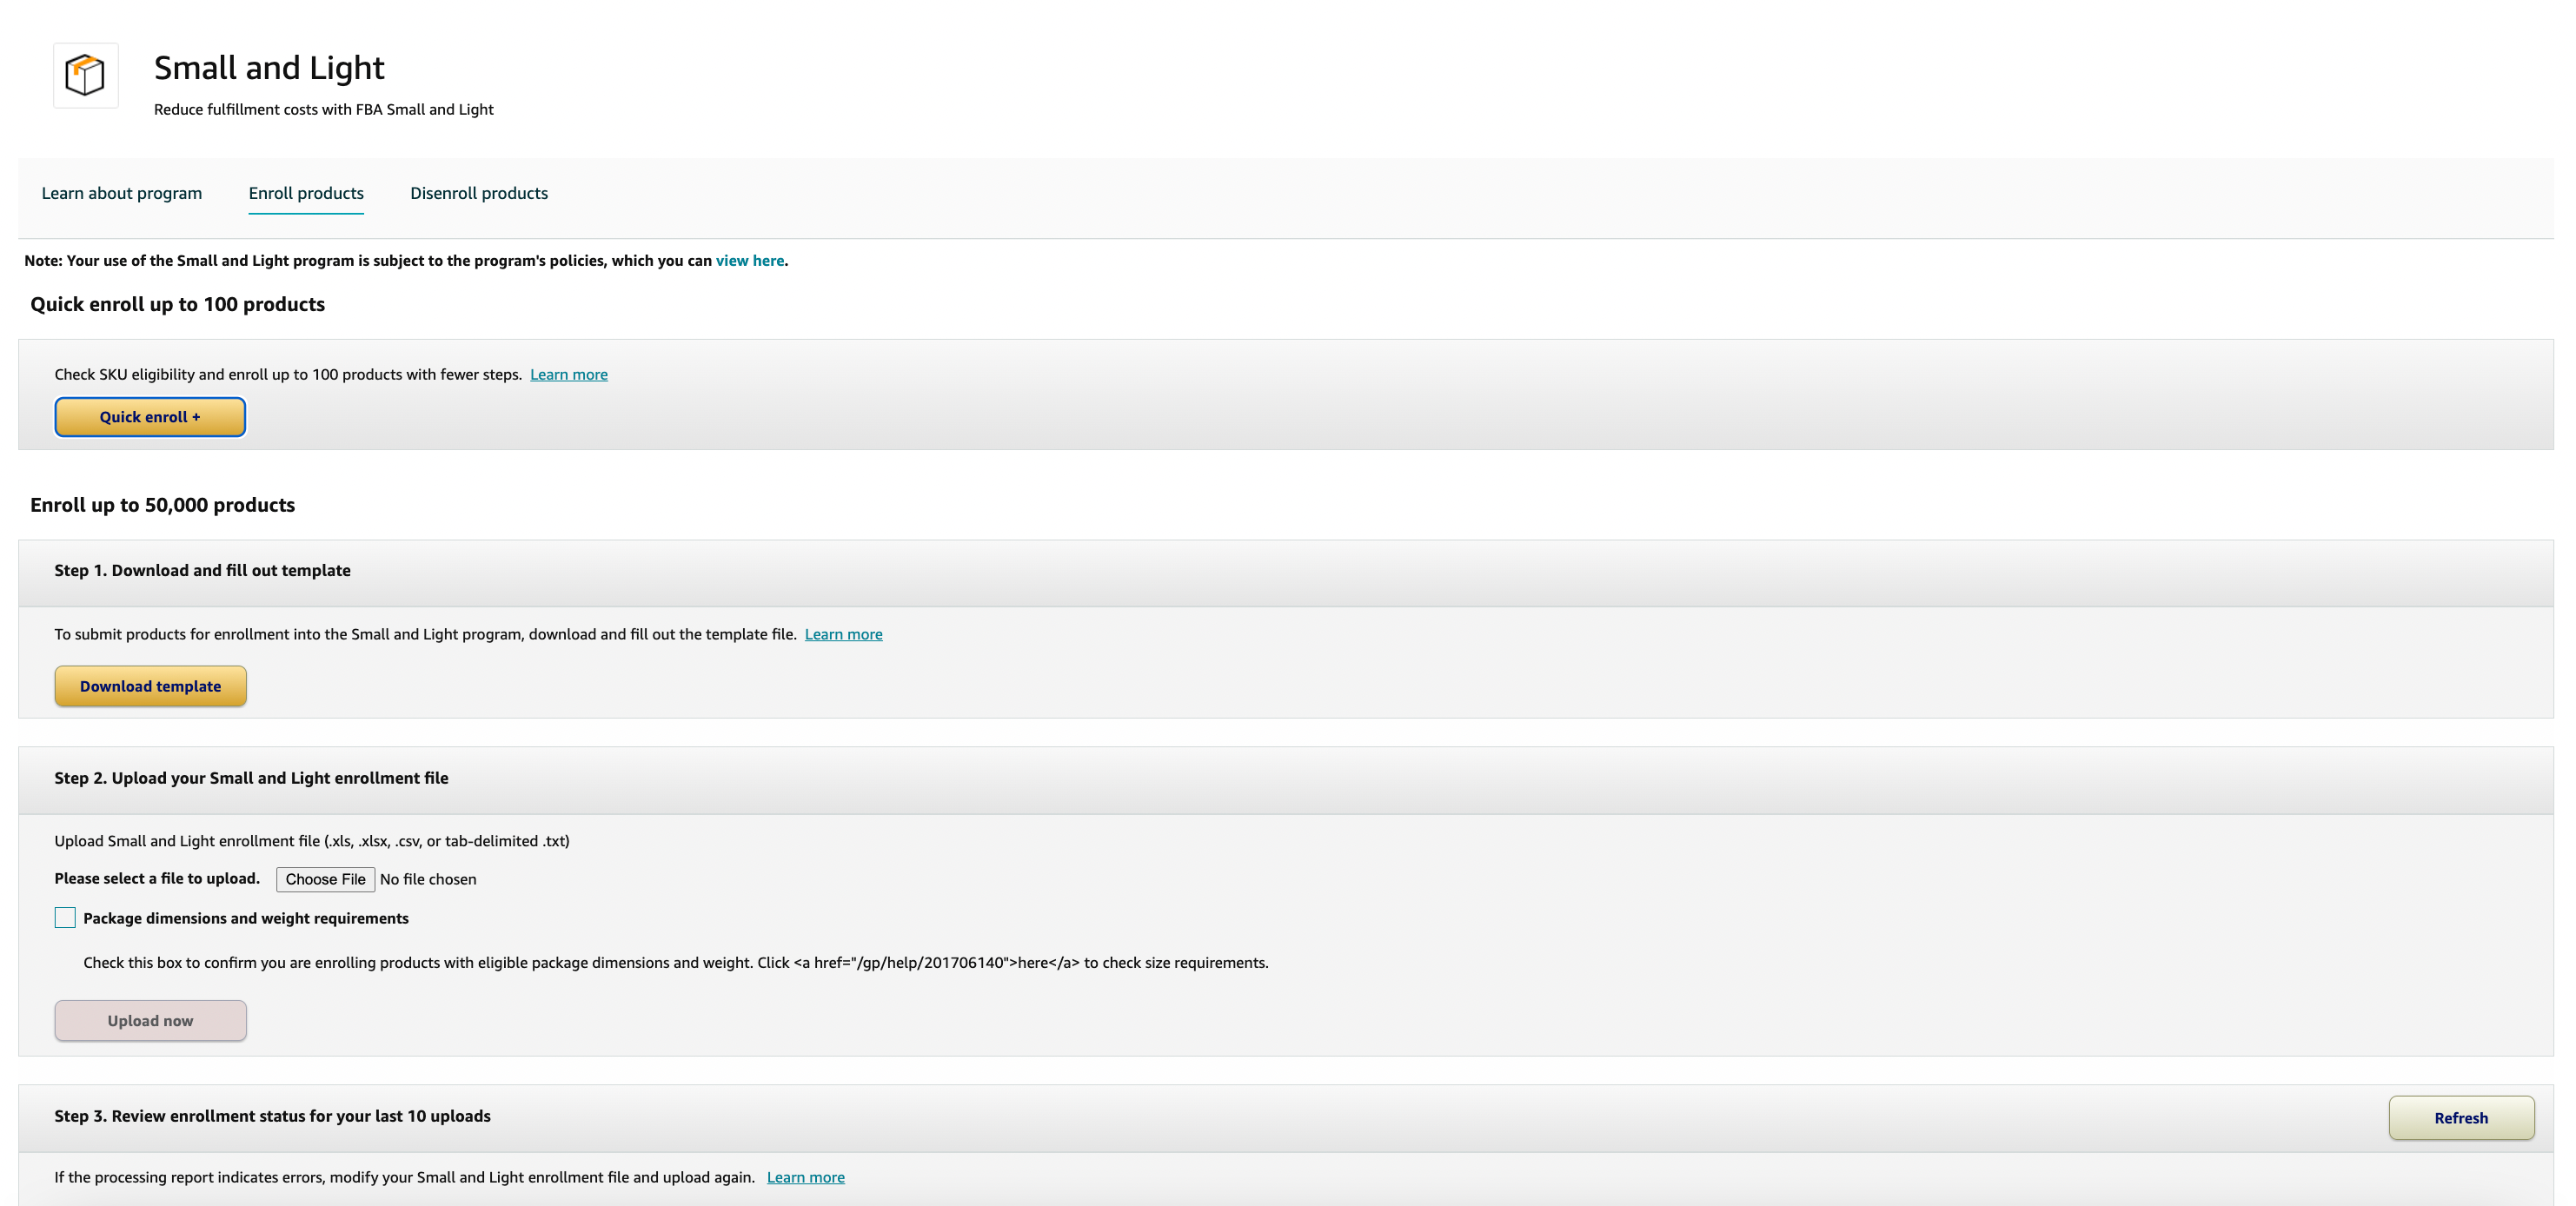Click Learn more about processing report errors

pos(806,1177)
